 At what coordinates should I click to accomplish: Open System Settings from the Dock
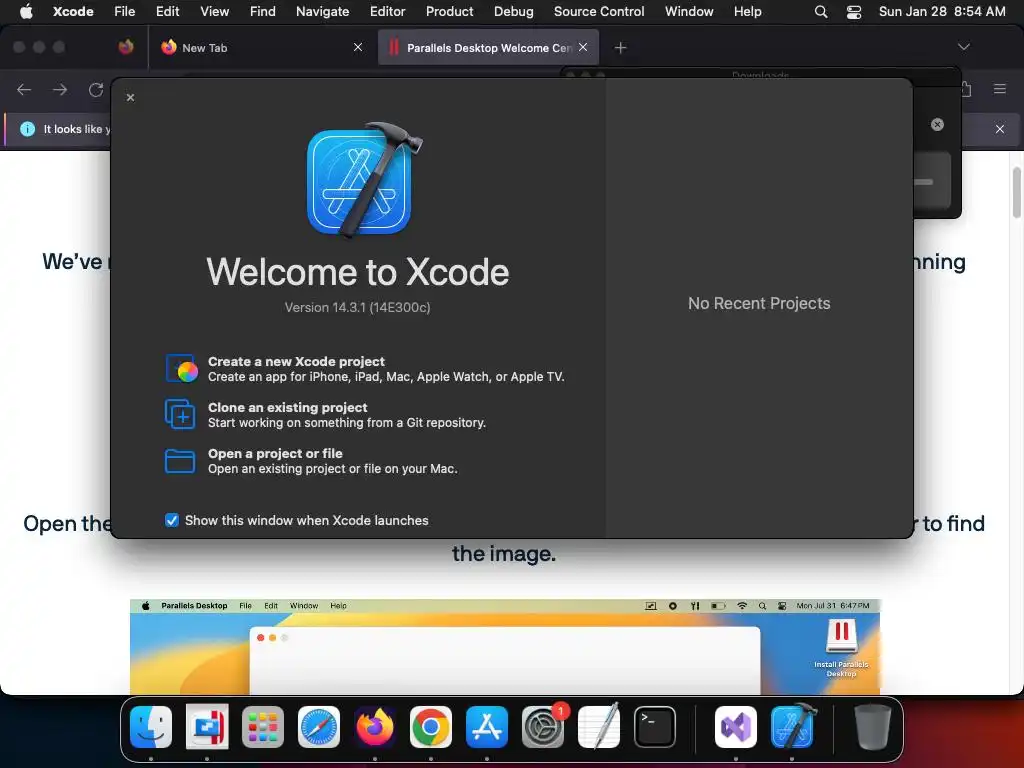(543, 726)
